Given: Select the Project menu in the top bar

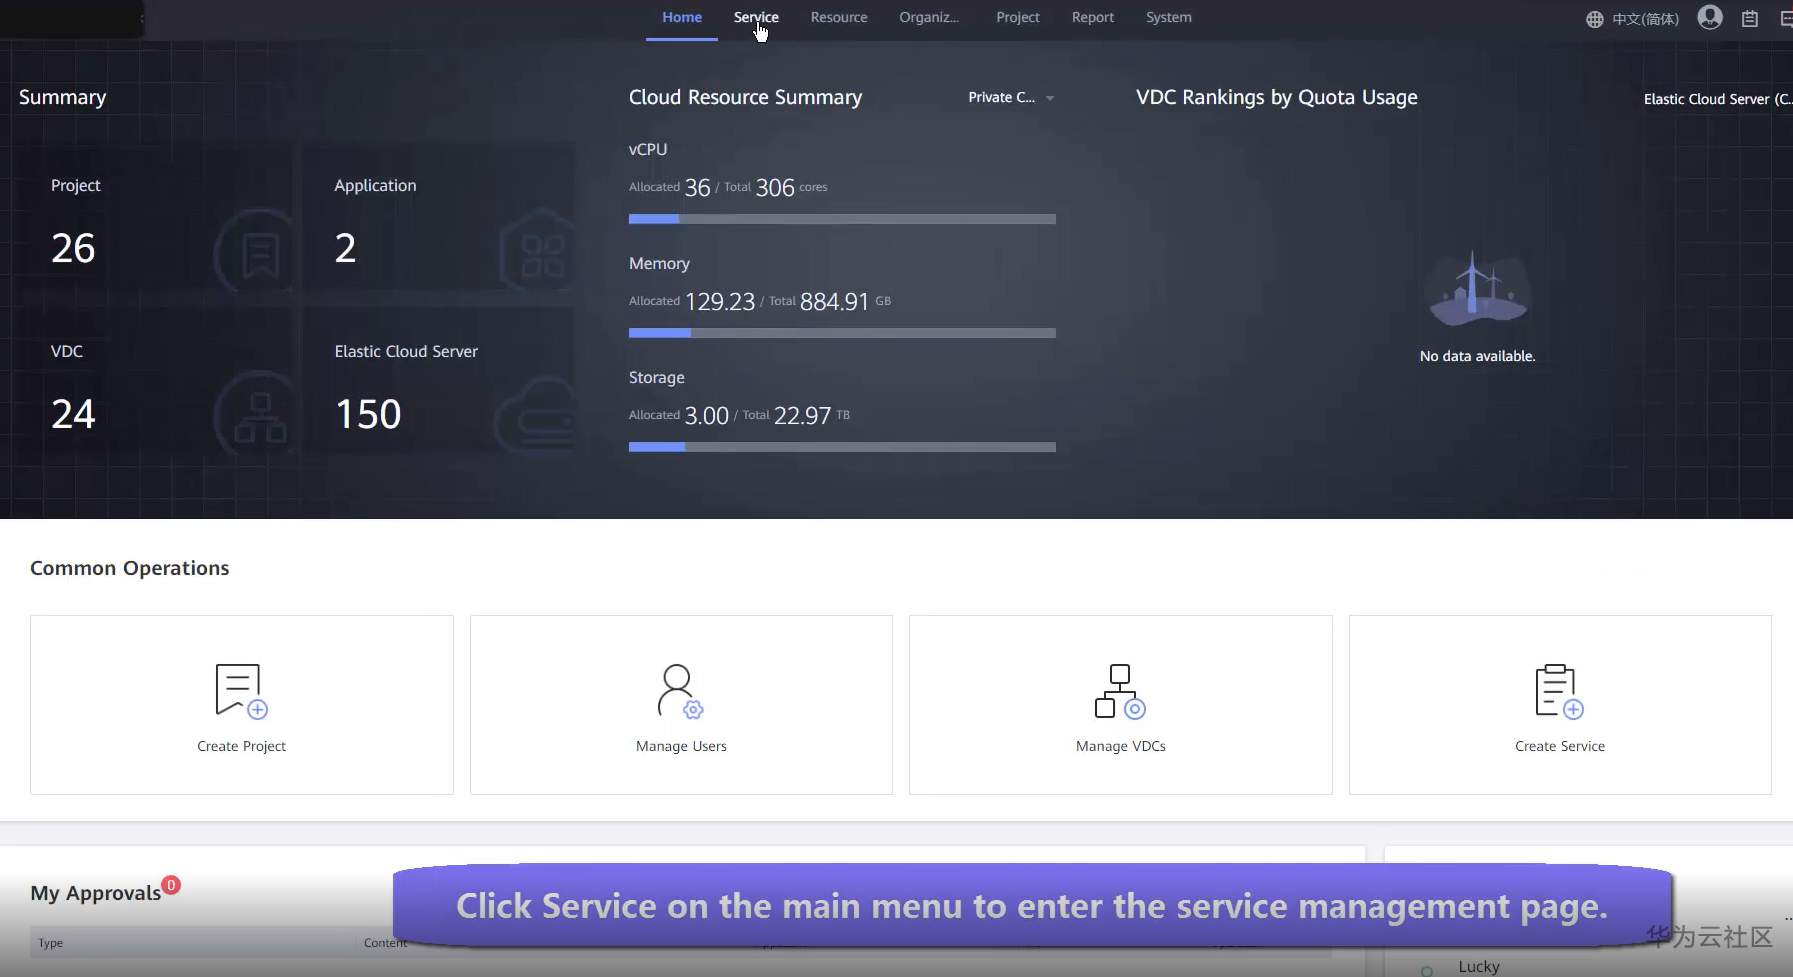Looking at the screenshot, I should pos(1018,17).
